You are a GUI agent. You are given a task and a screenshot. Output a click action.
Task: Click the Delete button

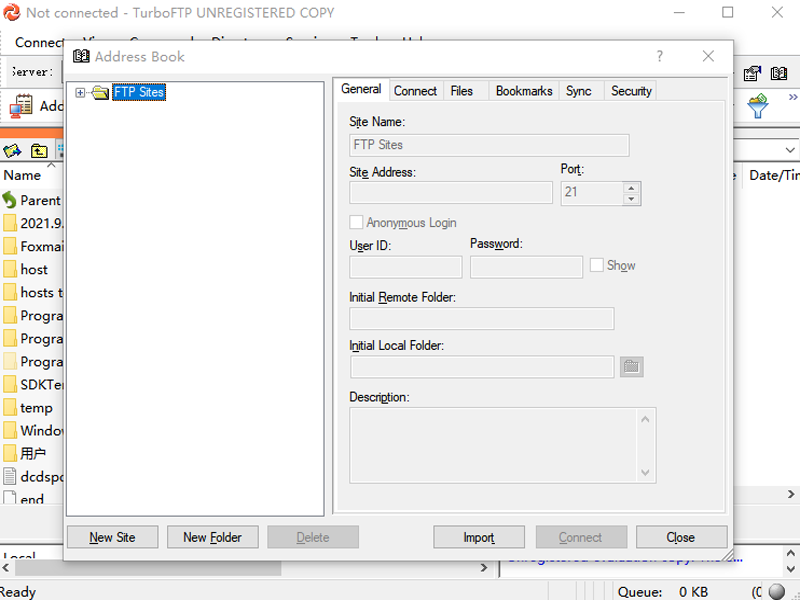[313, 537]
